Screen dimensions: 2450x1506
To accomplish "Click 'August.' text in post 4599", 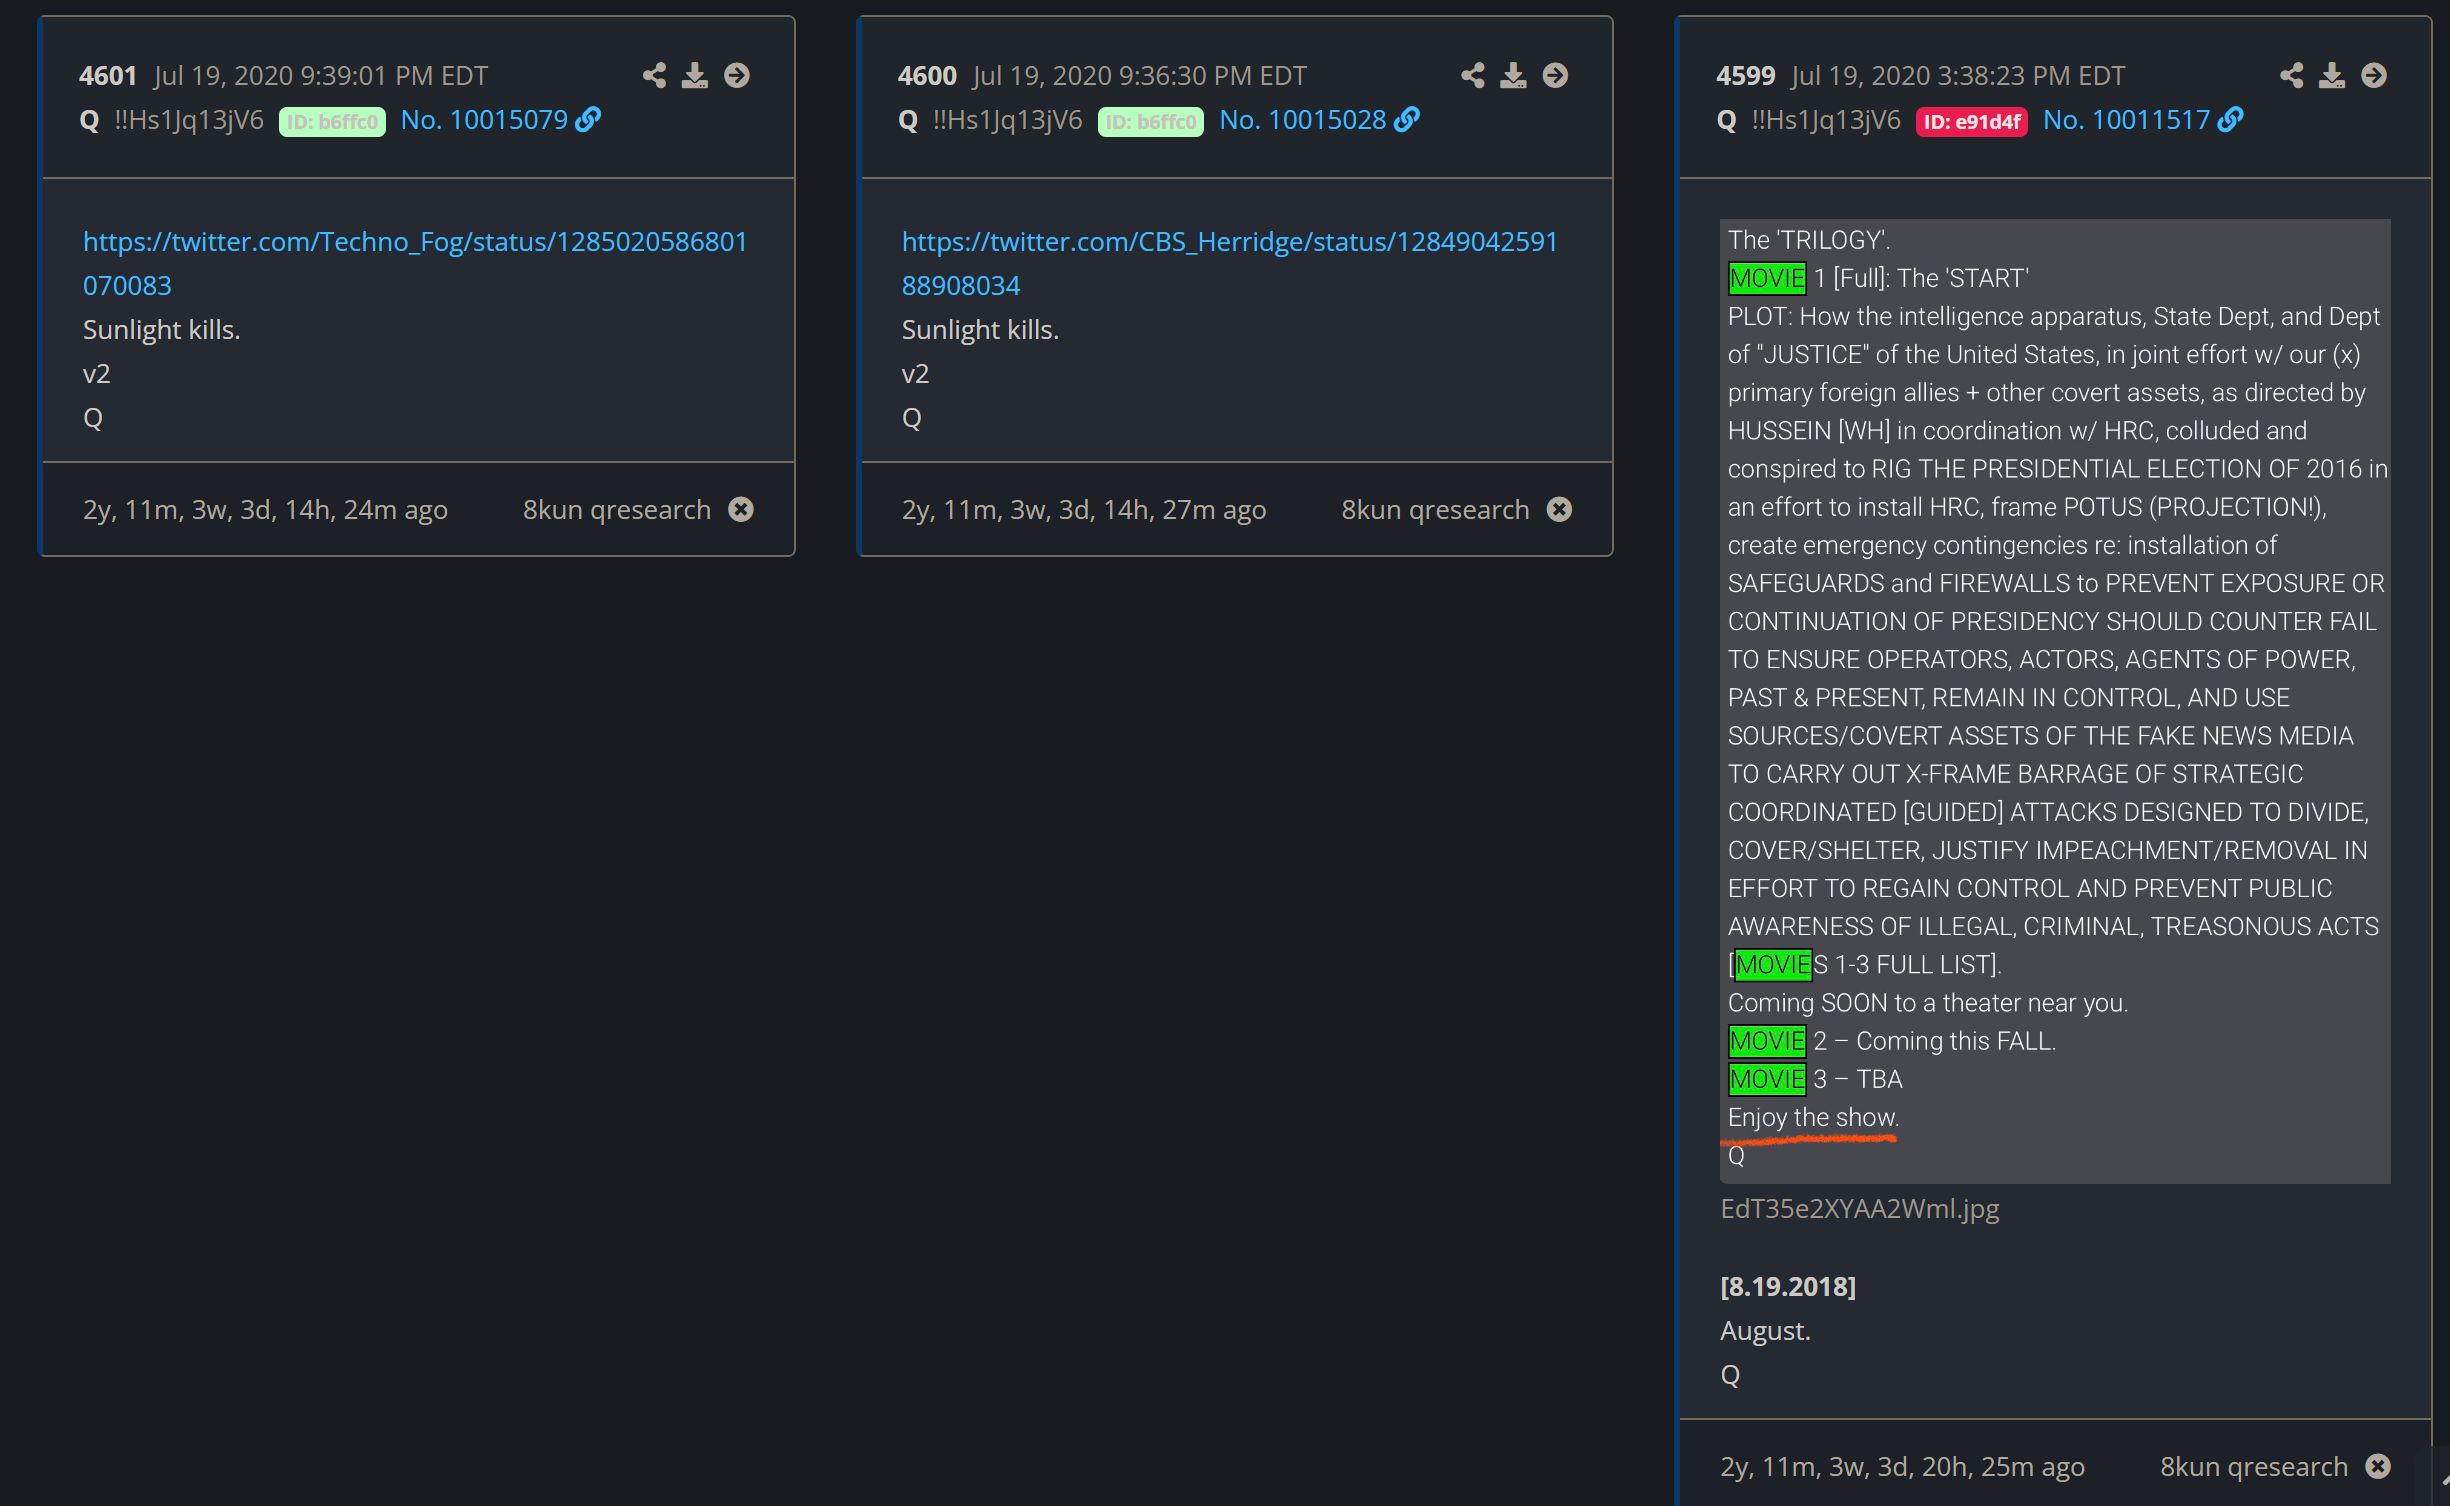I will pyautogui.click(x=1765, y=1331).
